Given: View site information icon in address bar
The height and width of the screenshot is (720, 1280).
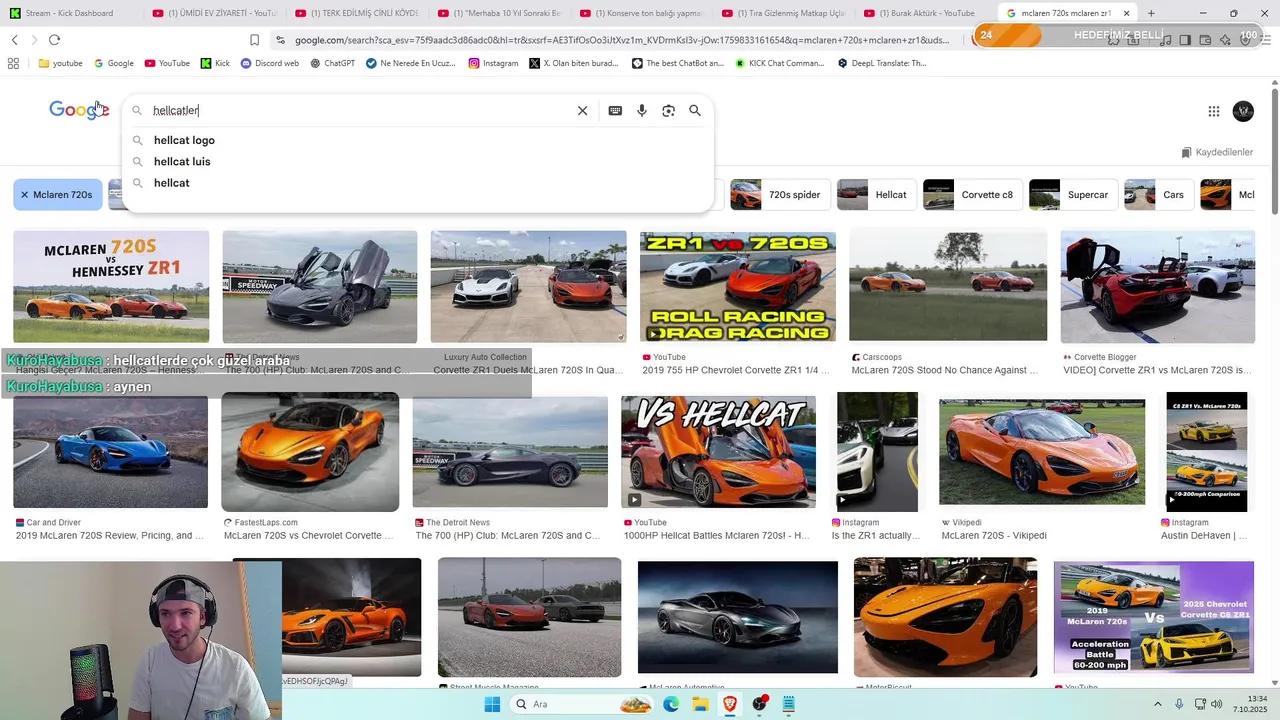Looking at the screenshot, I should [280, 40].
